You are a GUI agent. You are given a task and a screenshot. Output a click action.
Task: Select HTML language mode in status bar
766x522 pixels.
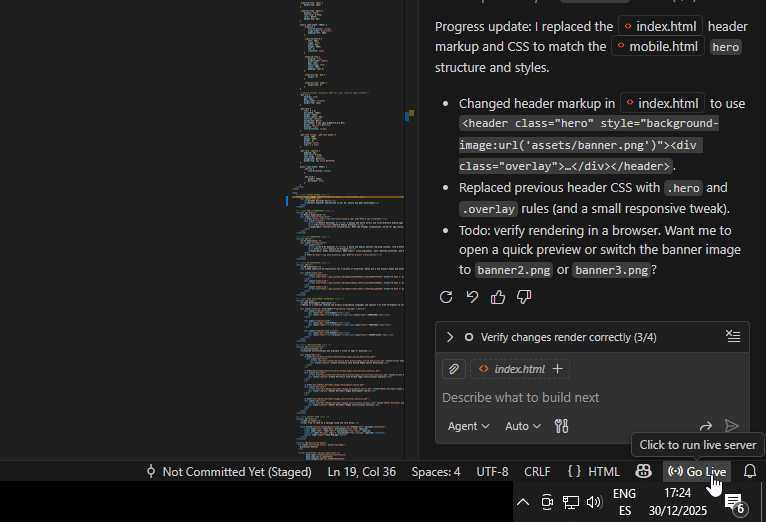point(593,471)
